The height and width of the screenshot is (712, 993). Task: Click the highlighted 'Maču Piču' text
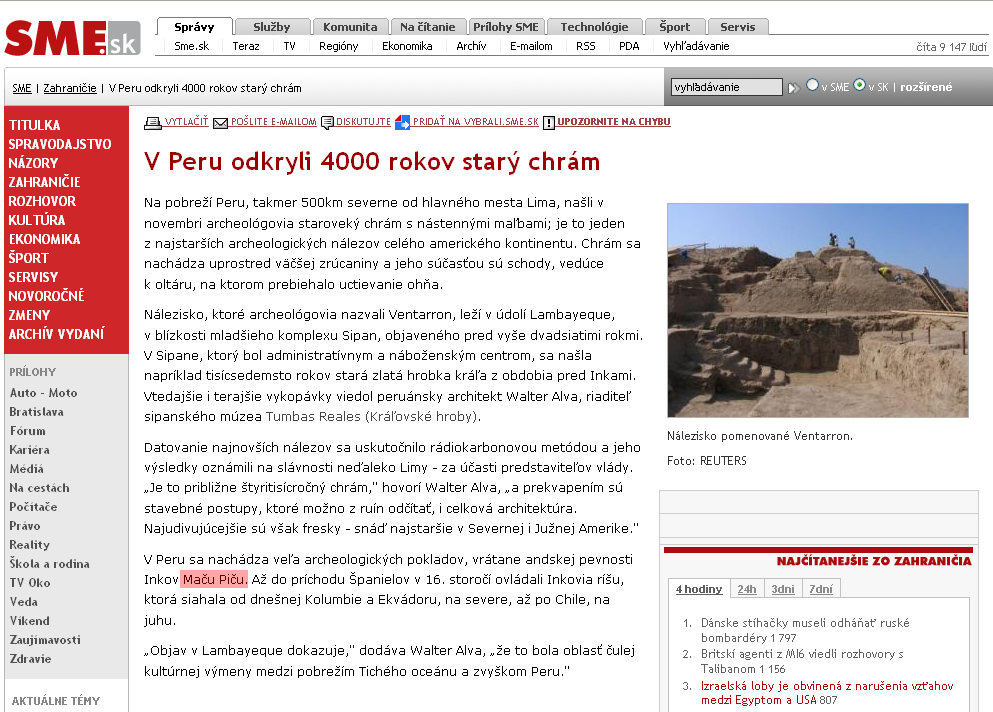pyautogui.click(x=214, y=580)
